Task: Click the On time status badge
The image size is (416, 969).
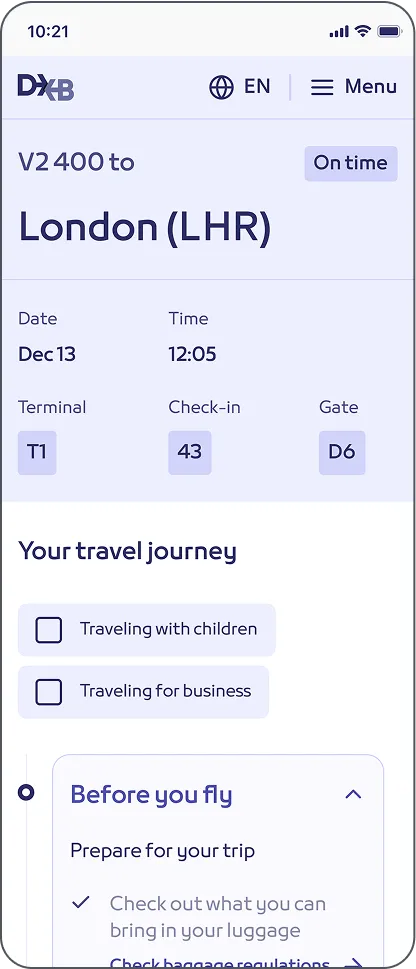Action: [350, 163]
